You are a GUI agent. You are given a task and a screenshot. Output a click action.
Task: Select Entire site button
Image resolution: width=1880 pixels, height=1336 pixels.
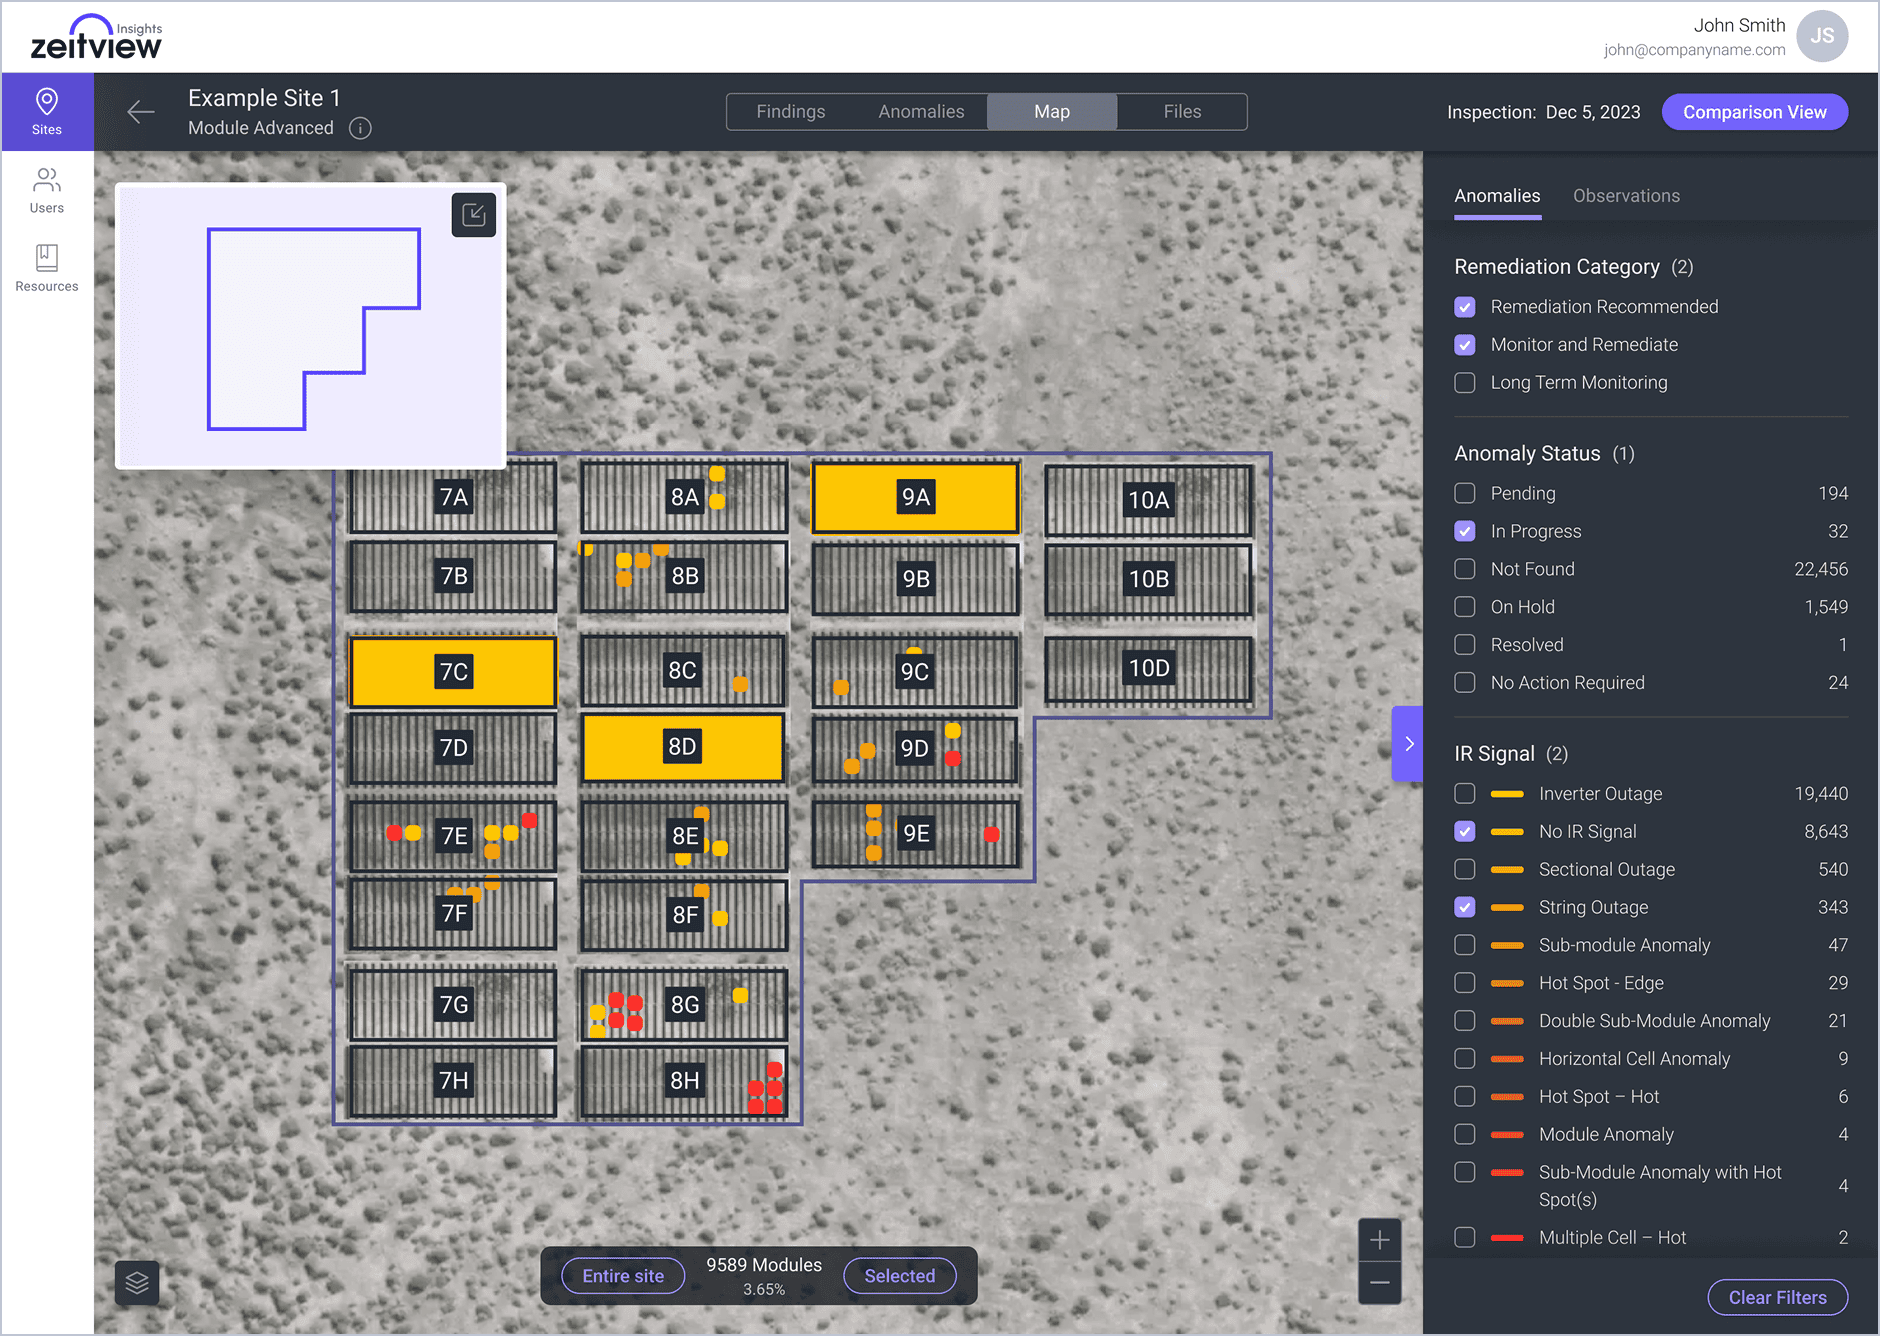click(623, 1276)
